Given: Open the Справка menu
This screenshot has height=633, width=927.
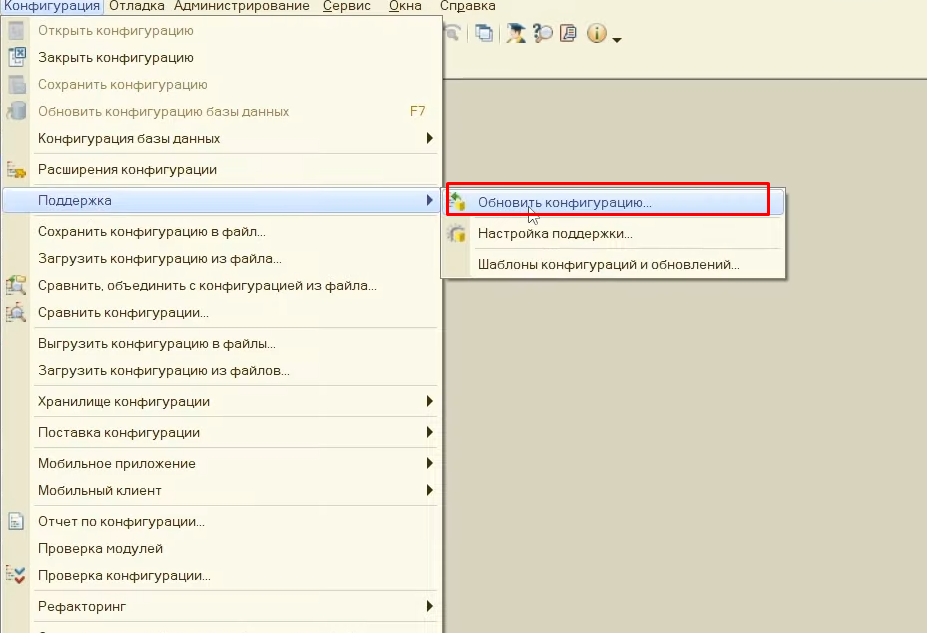Looking at the screenshot, I should pos(468,7).
